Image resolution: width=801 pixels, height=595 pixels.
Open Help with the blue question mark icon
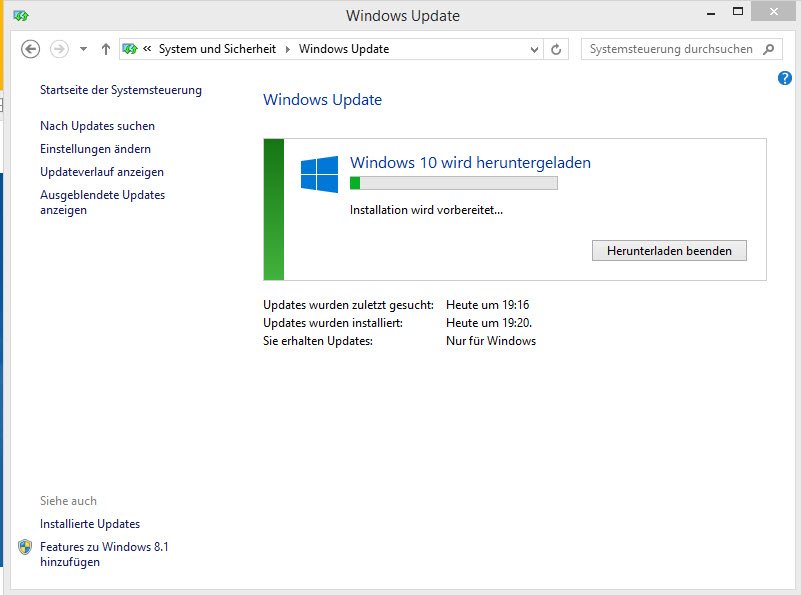click(785, 78)
